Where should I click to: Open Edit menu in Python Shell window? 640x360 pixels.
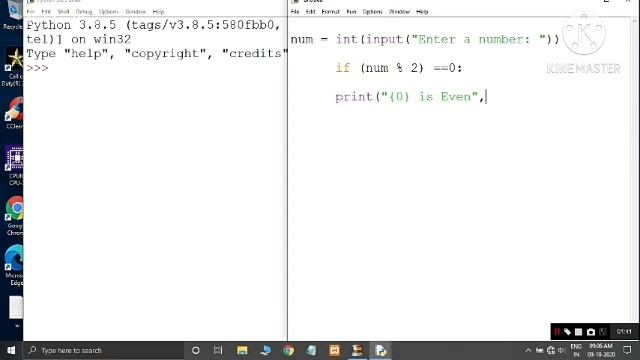pyautogui.click(x=46, y=12)
